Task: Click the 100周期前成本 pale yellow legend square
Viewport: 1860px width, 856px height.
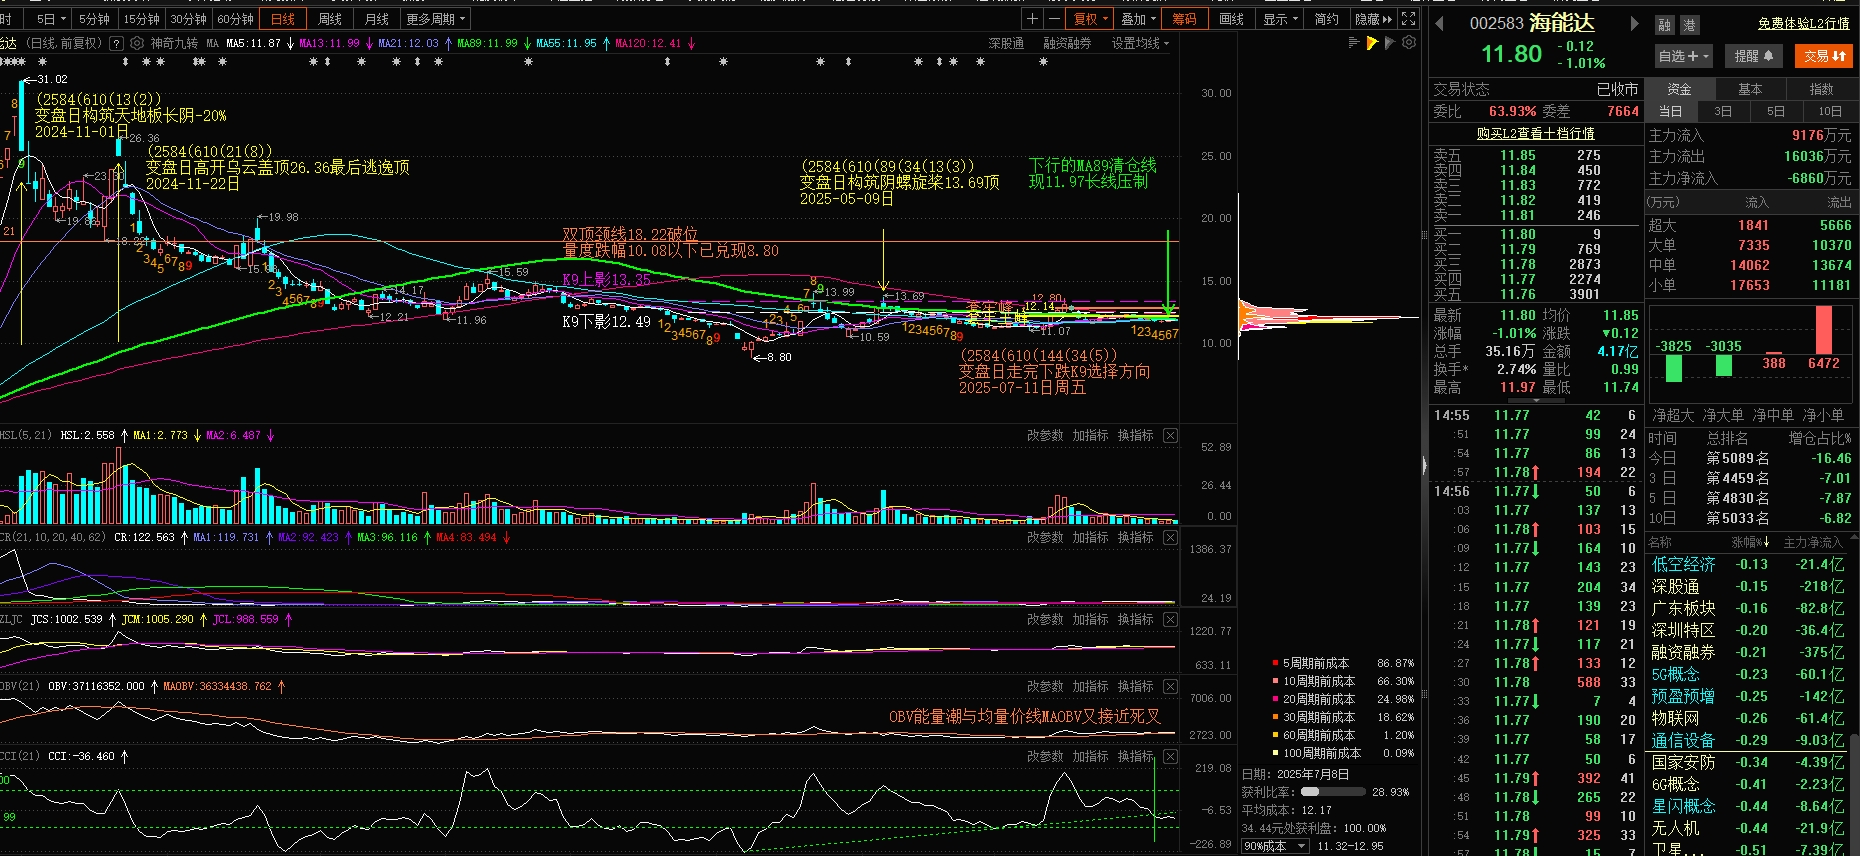Action: [x=1275, y=753]
